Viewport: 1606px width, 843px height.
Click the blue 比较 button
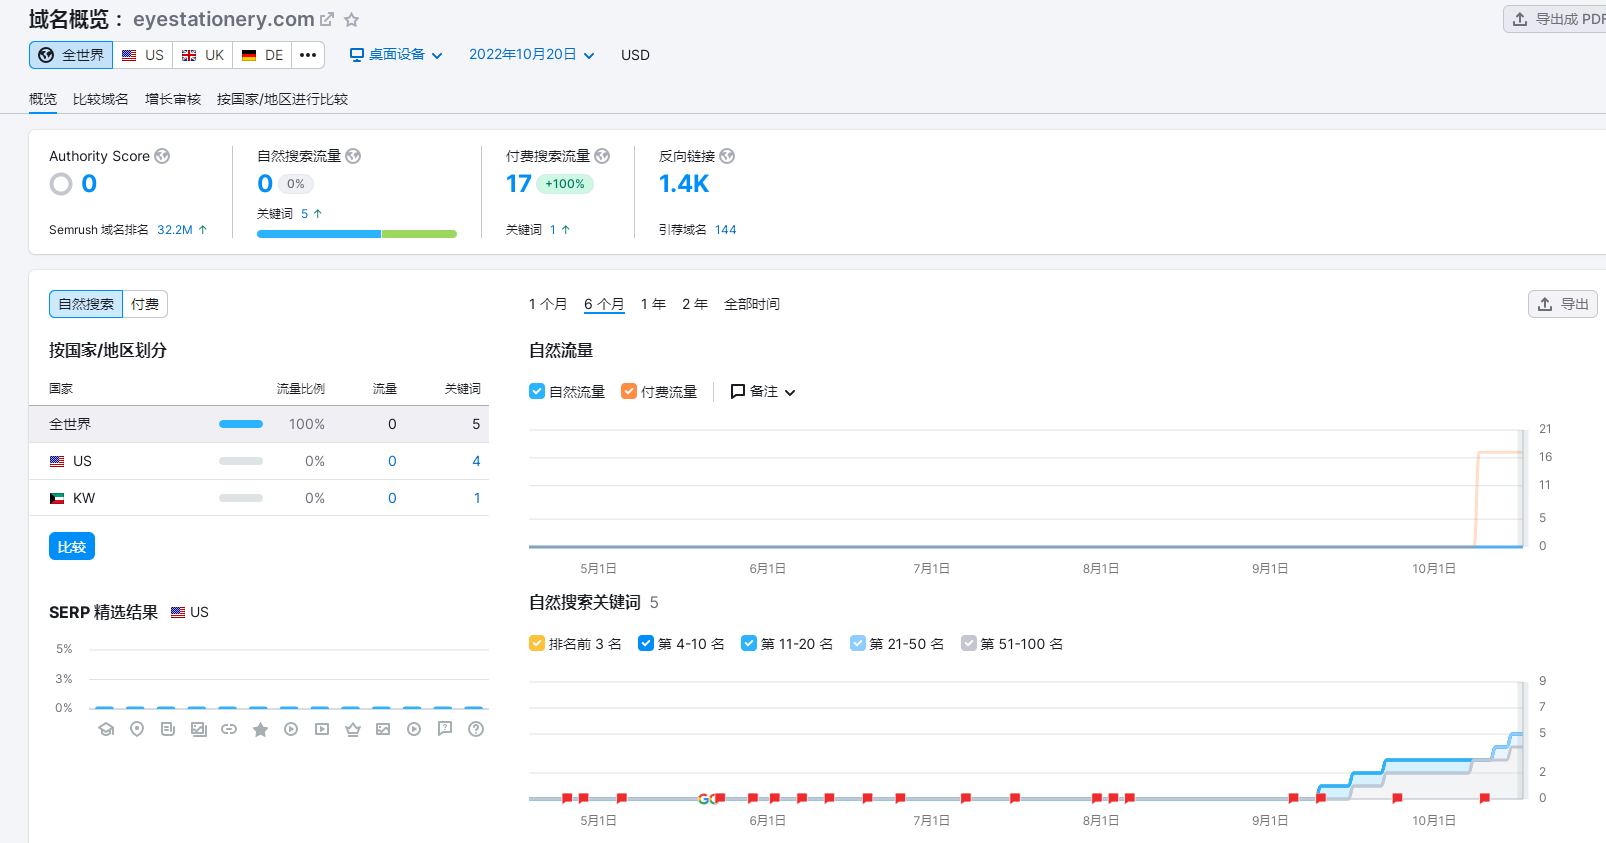(x=72, y=547)
